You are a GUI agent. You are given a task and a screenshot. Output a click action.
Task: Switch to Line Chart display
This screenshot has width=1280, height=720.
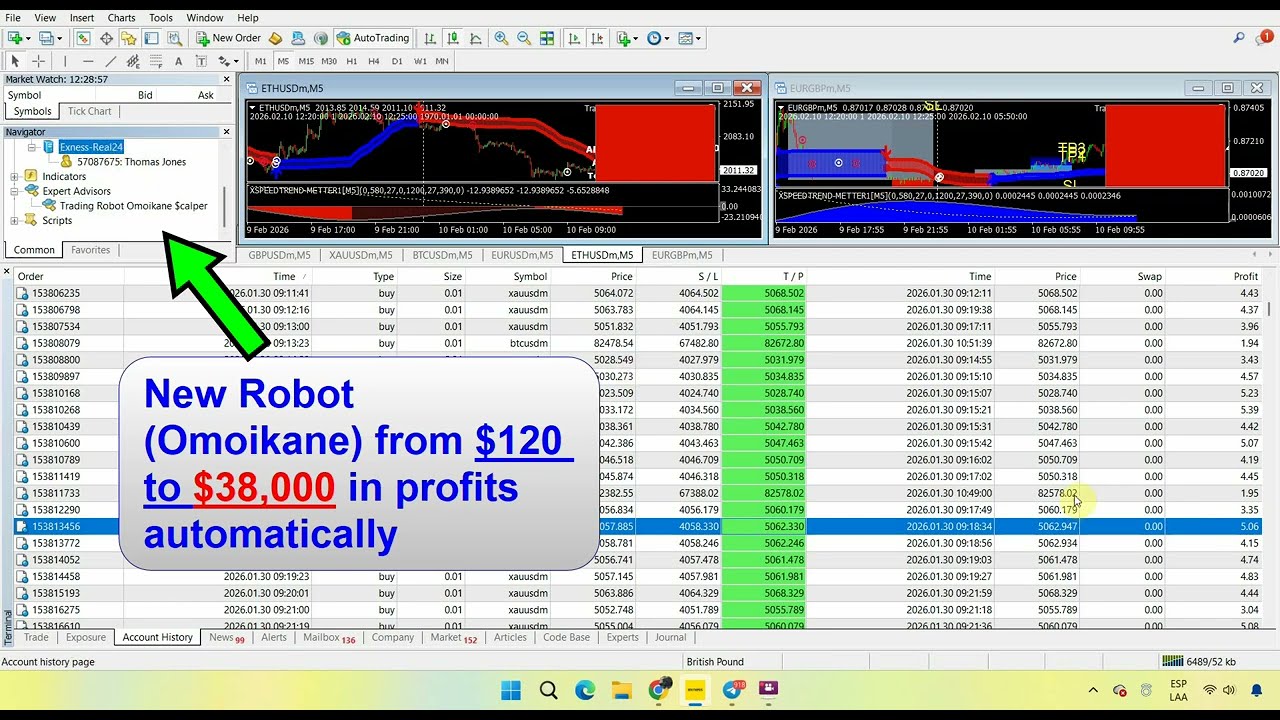tap(476, 38)
